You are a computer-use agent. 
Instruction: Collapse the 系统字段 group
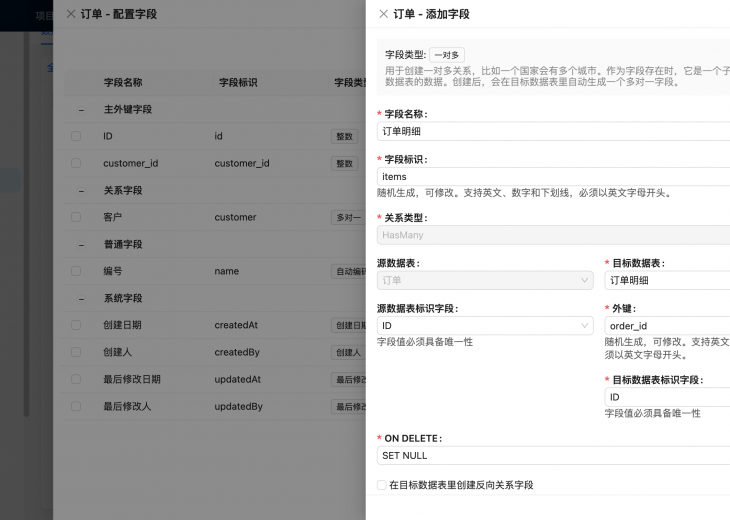(81, 298)
